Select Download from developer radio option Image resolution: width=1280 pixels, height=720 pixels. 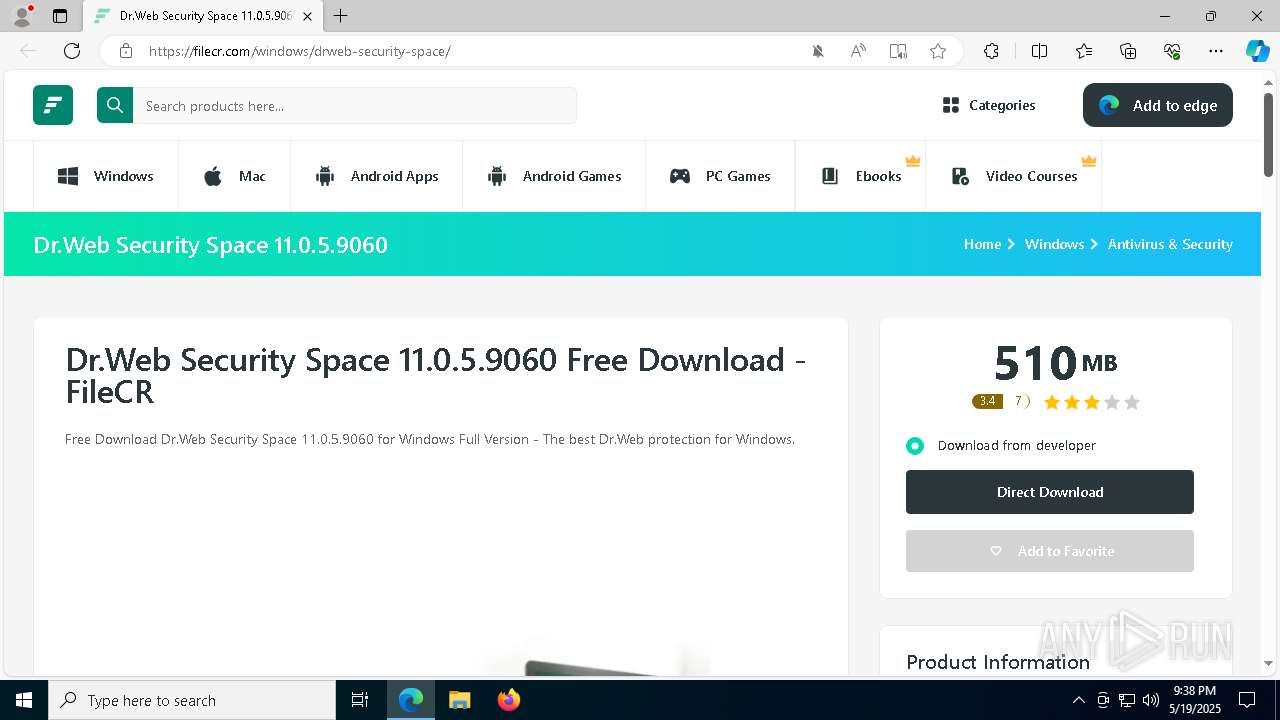point(915,446)
